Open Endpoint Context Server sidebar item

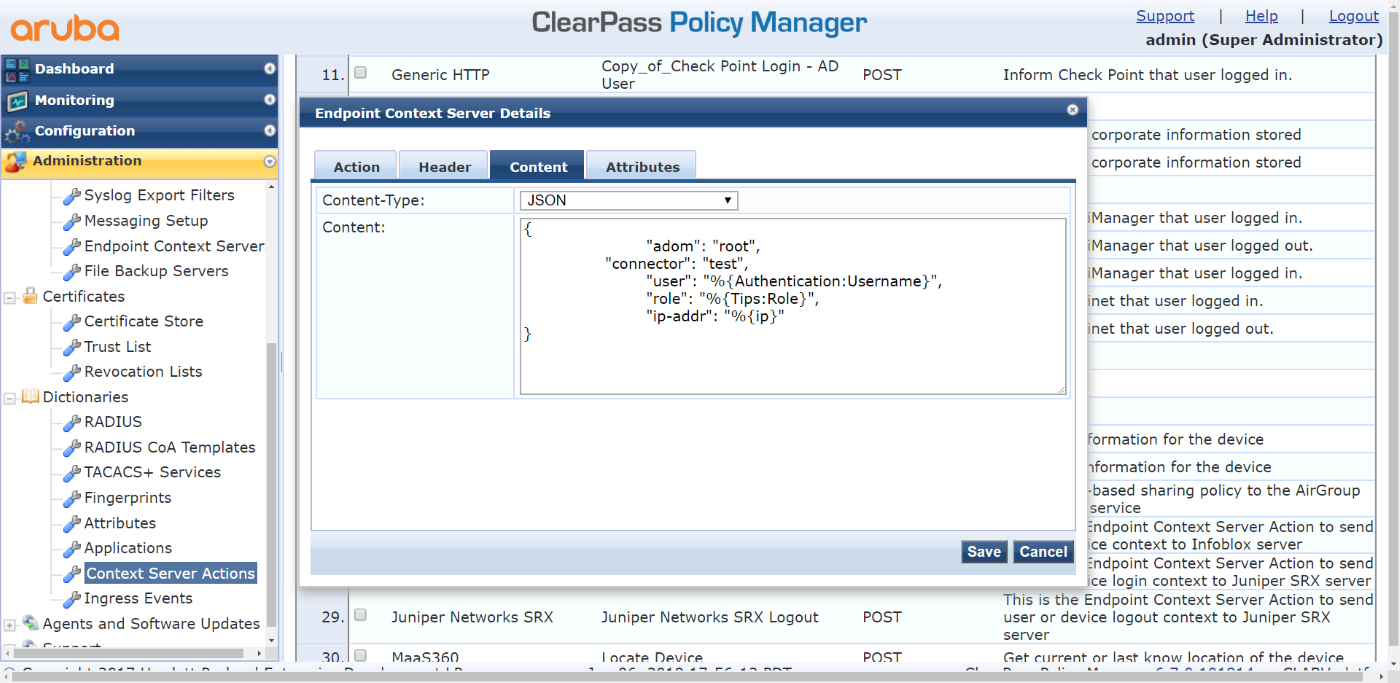(x=174, y=246)
